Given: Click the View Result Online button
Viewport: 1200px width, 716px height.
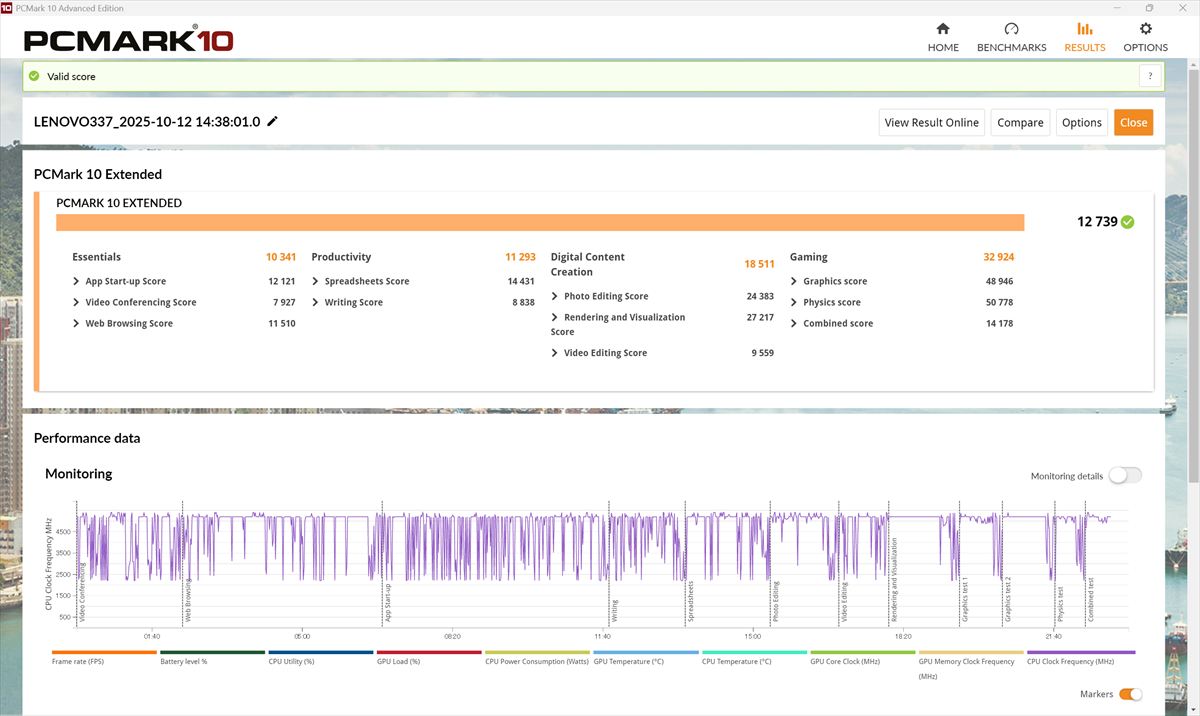Looking at the screenshot, I should point(931,123).
